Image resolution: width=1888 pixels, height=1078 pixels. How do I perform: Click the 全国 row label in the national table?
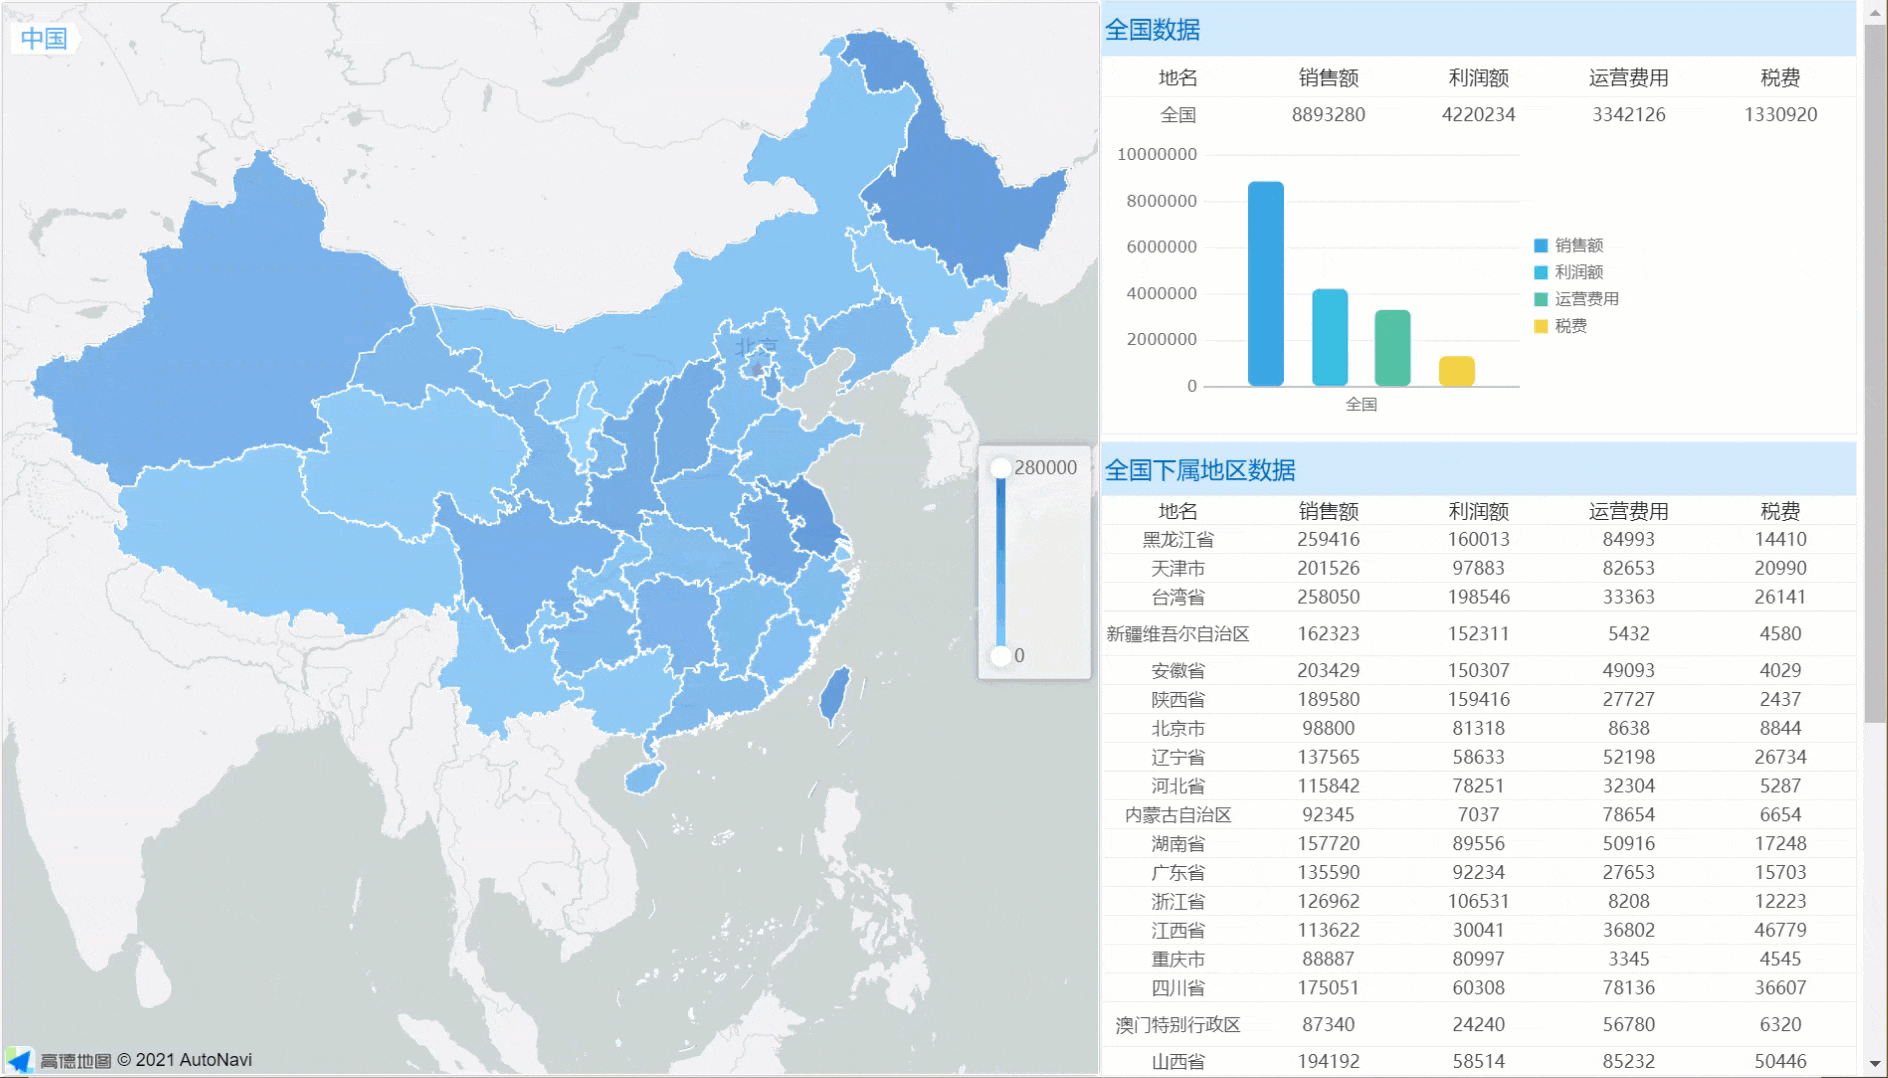pos(1178,115)
